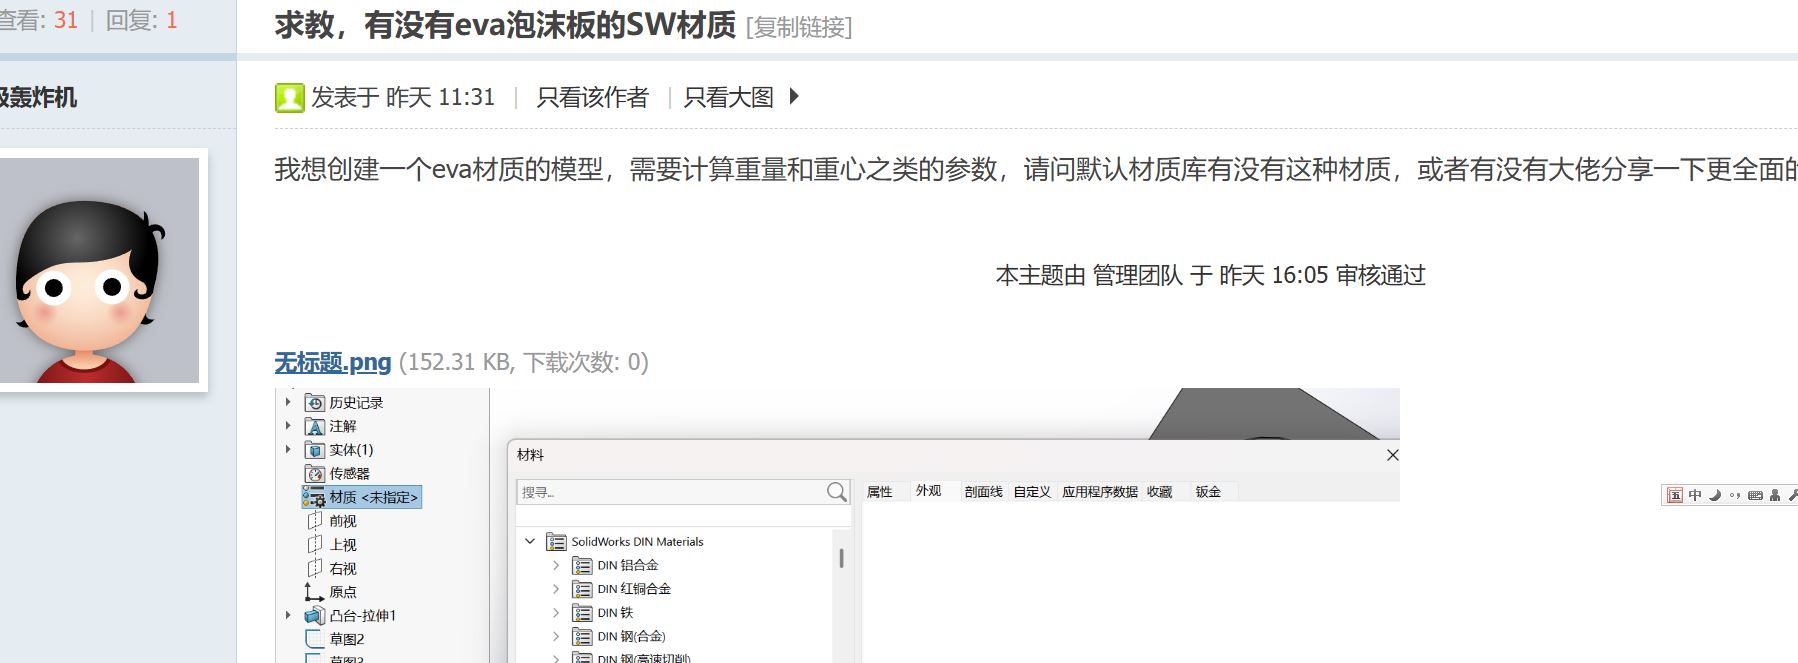Viewport: 1798px width, 663px height.
Task: Toggle the moon half-width mode in IME bar
Action: [1715, 495]
